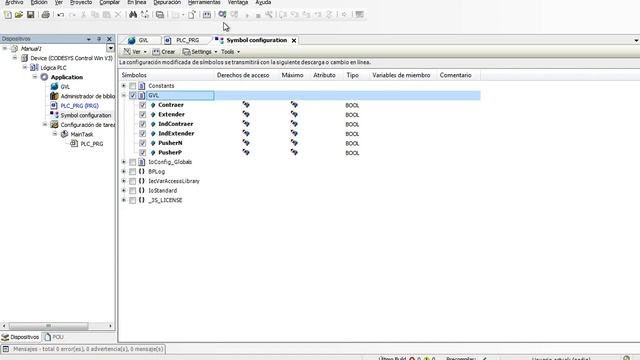Toggle the Constants checkbox

[x=133, y=86]
